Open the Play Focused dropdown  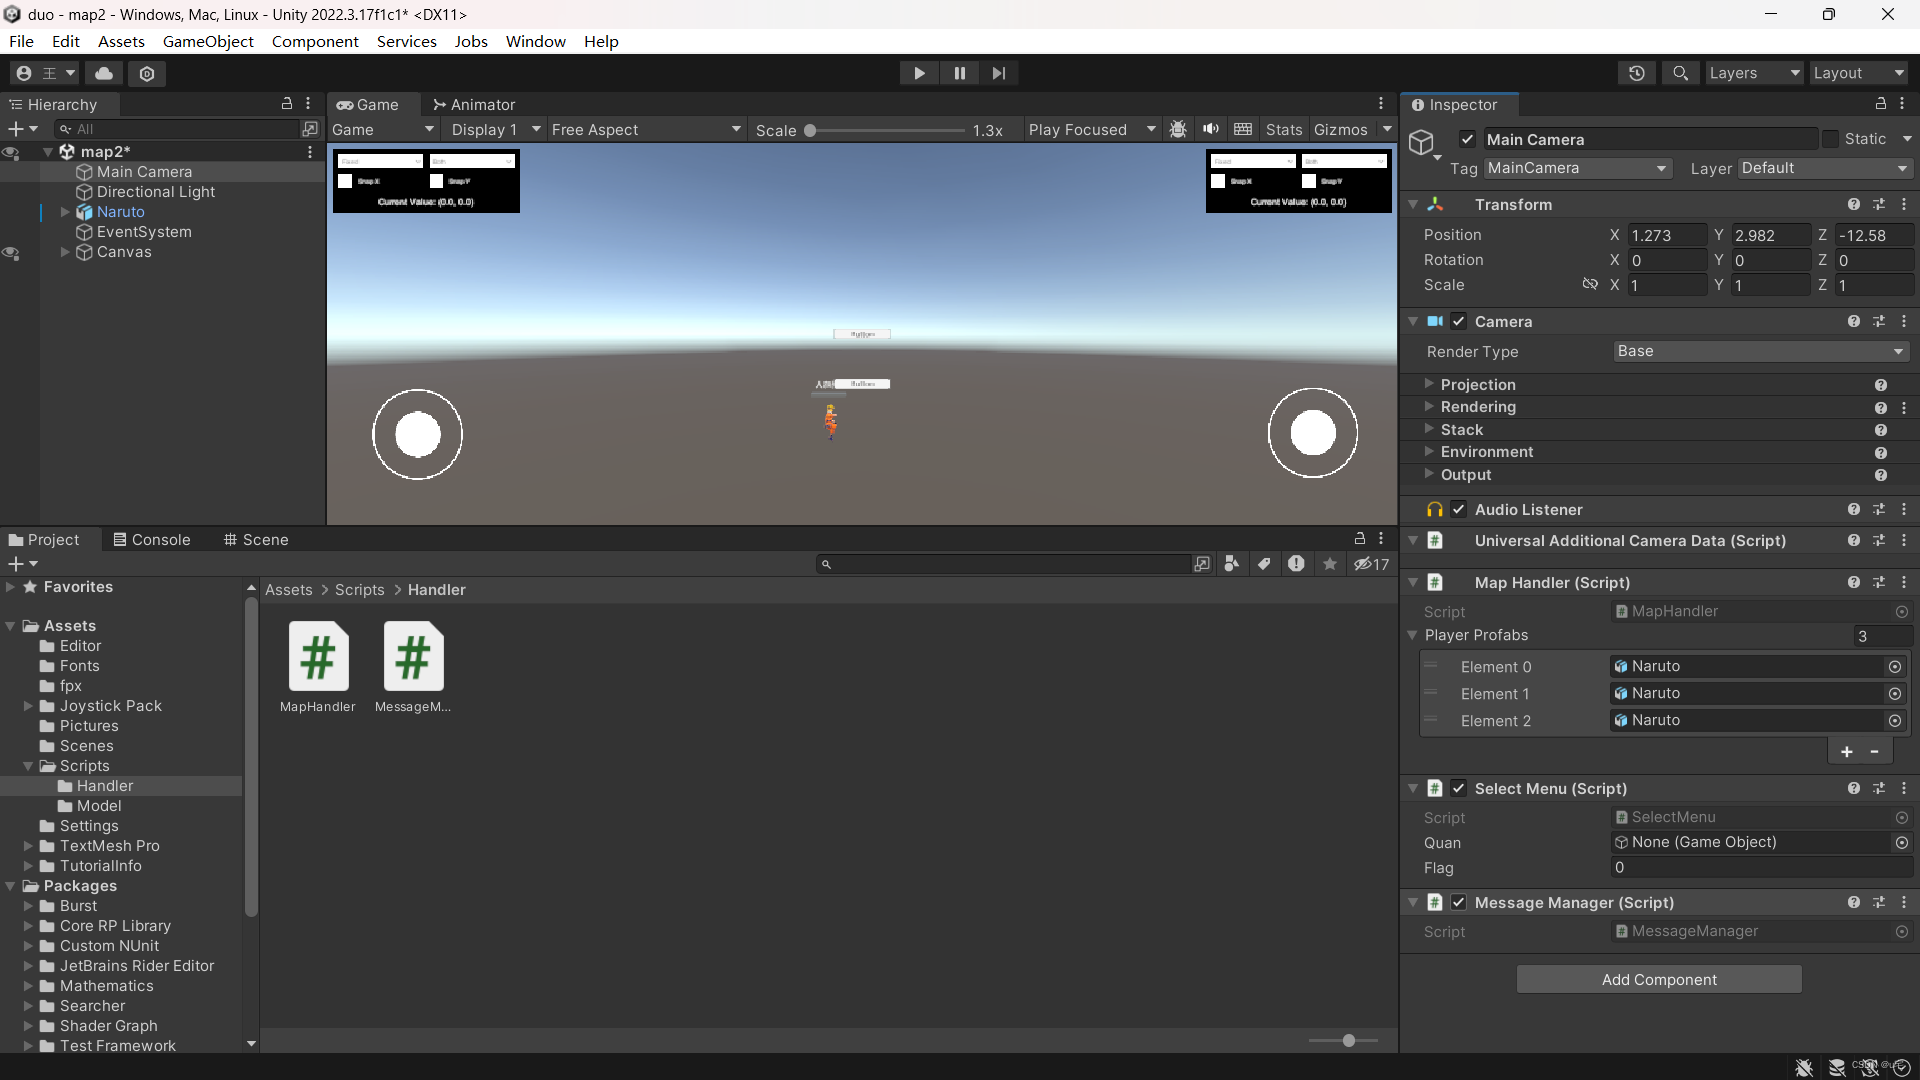1092,129
